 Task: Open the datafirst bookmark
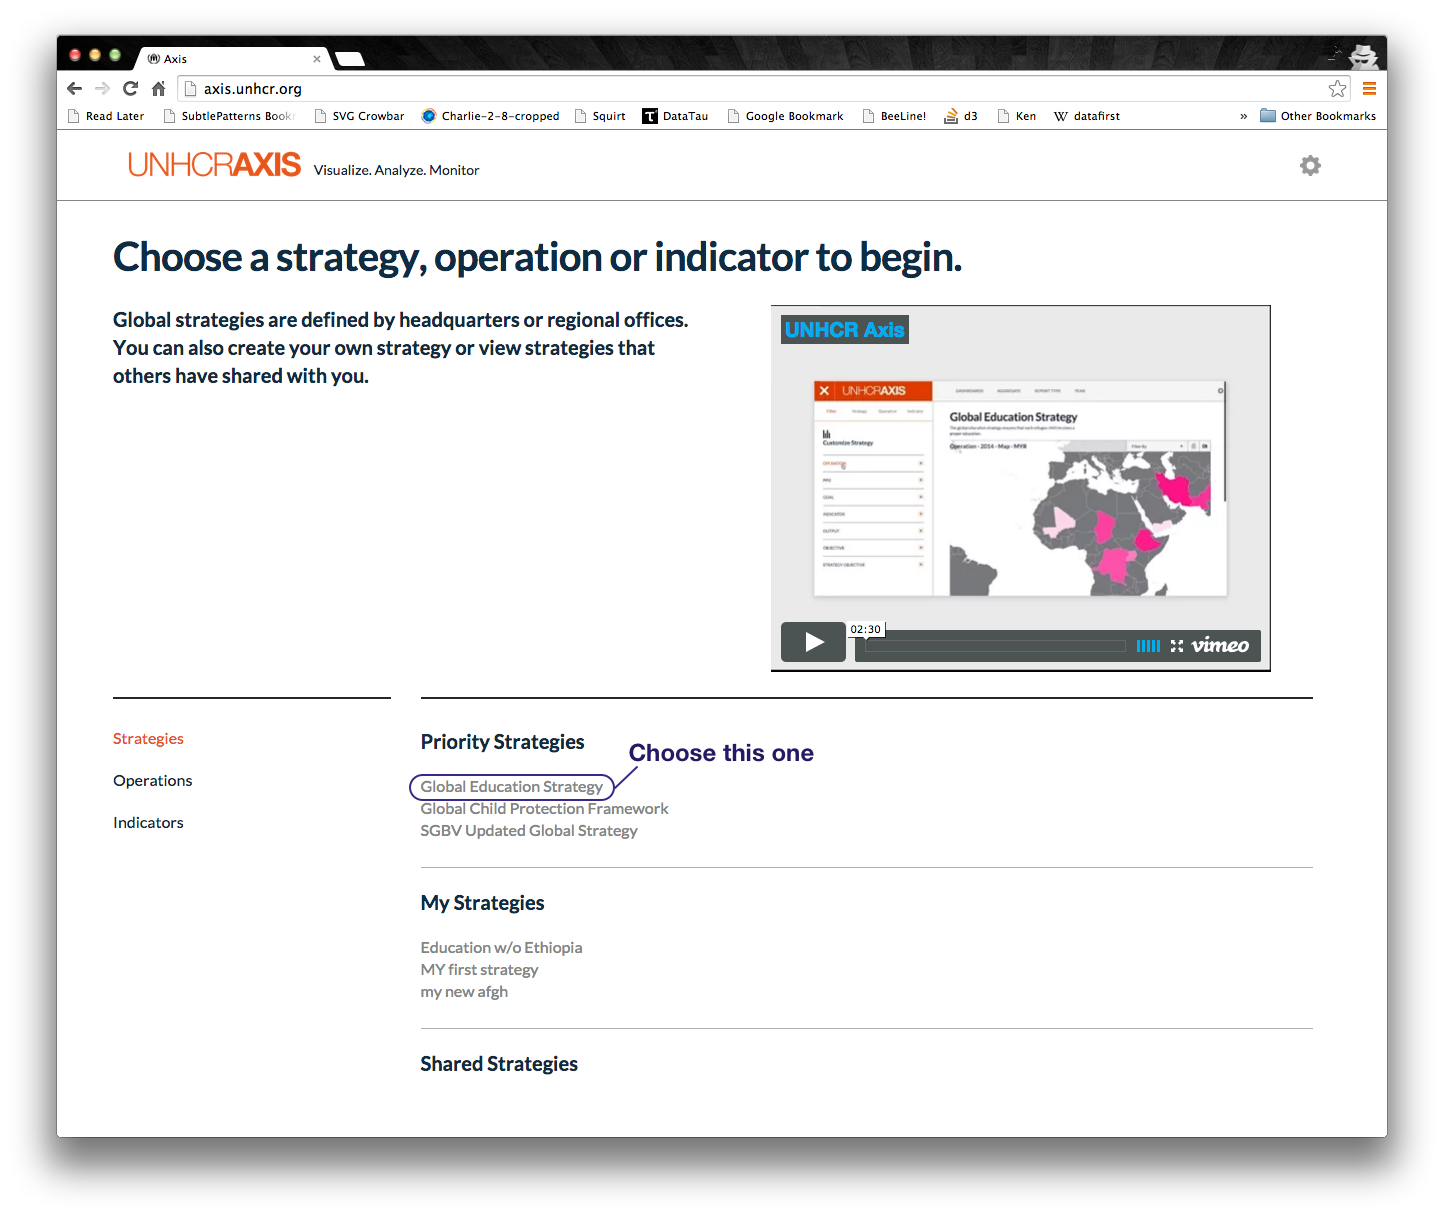pyautogui.click(x=1087, y=116)
